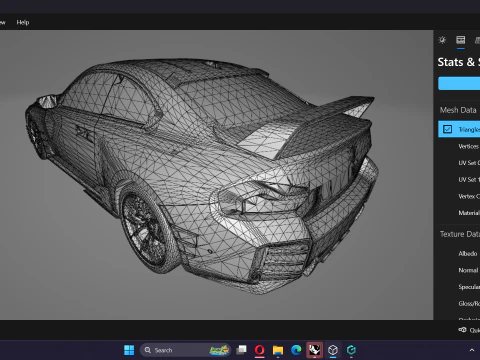The width and height of the screenshot is (480, 360).
Task: Open the Help menu
Action: (23, 22)
